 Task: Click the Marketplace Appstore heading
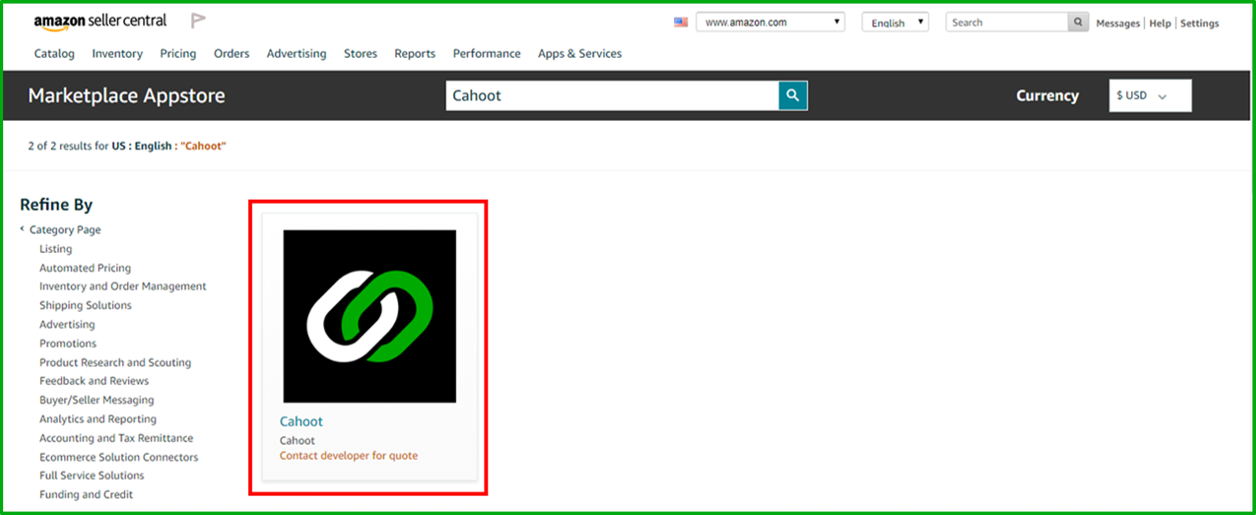pos(126,96)
